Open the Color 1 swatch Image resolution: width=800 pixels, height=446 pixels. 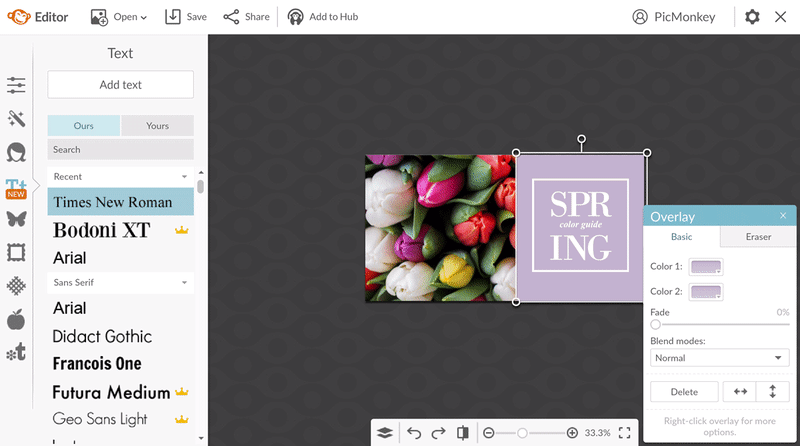pos(706,266)
